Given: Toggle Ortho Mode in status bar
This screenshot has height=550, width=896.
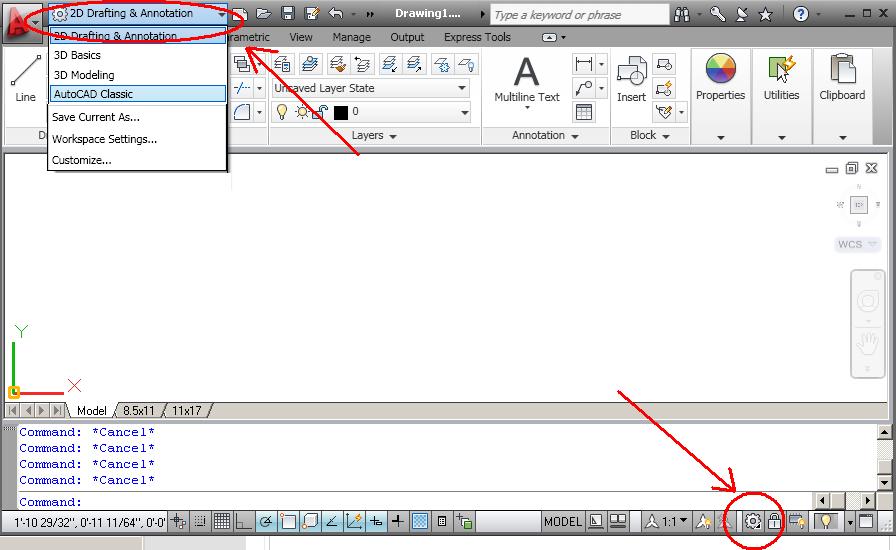Looking at the screenshot, I should point(243,521).
